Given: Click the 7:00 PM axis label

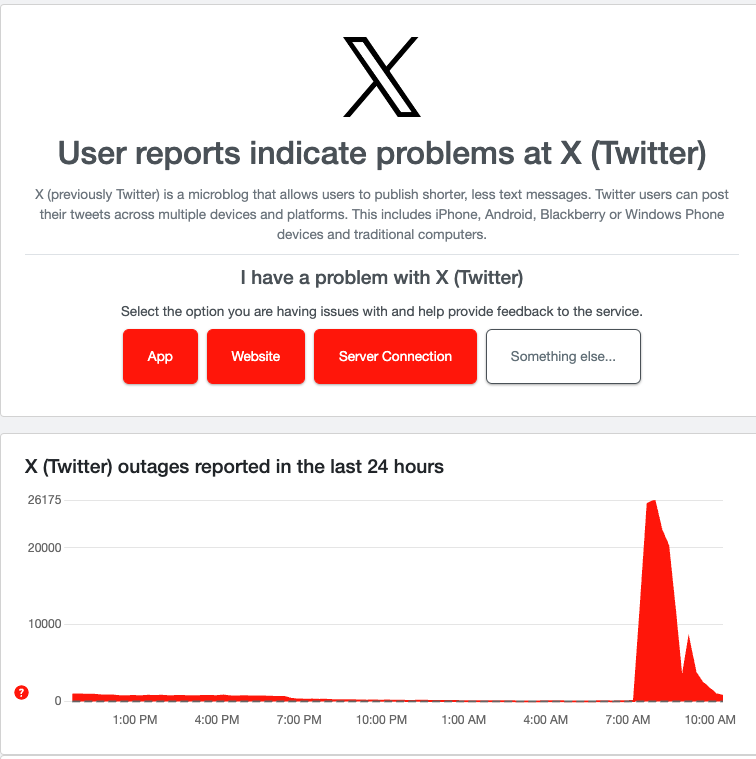Looking at the screenshot, I should pyautogui.click(x=299, y=720).
